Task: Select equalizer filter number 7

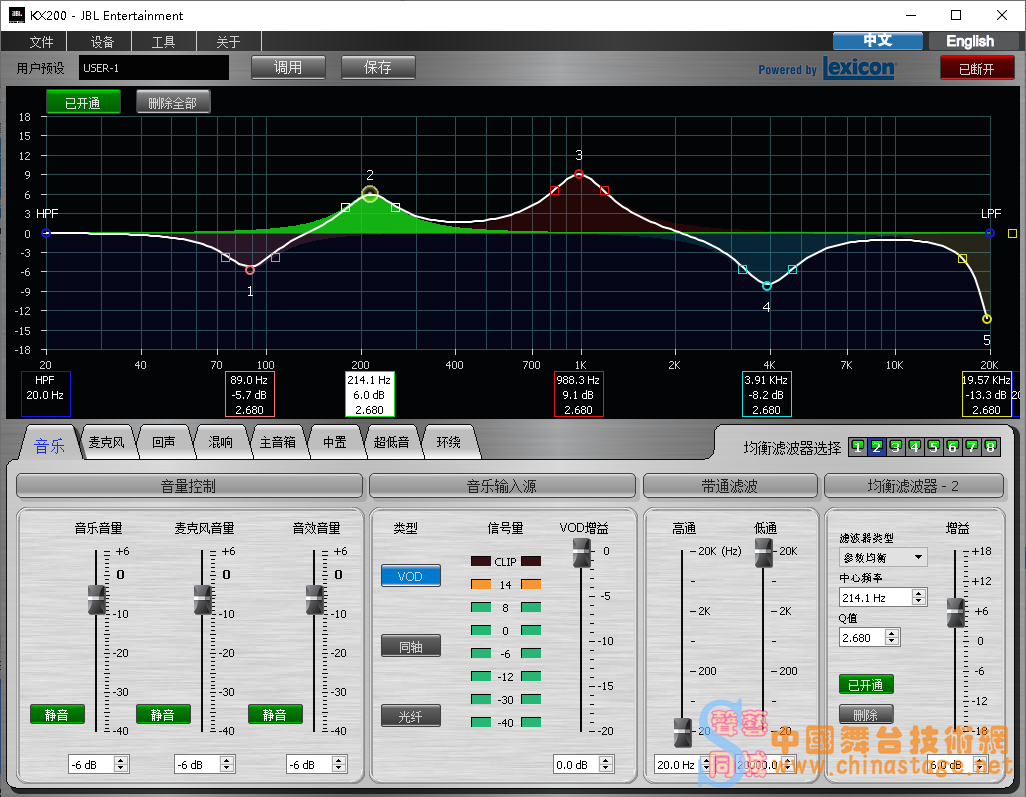Action: click(972, 447)
